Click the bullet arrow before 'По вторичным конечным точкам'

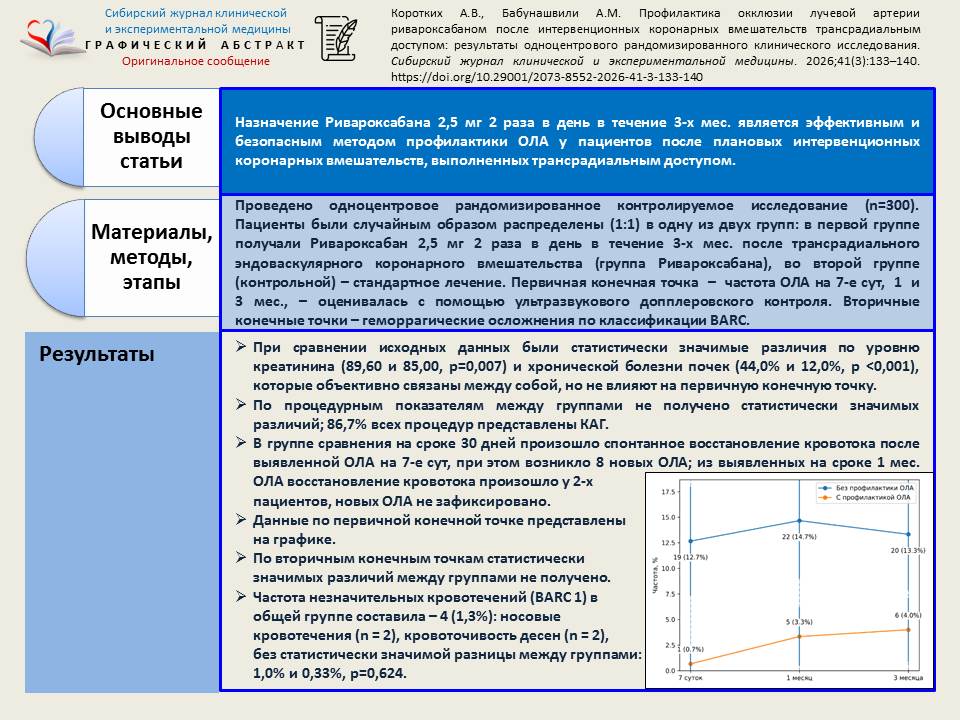click(241, 558)
